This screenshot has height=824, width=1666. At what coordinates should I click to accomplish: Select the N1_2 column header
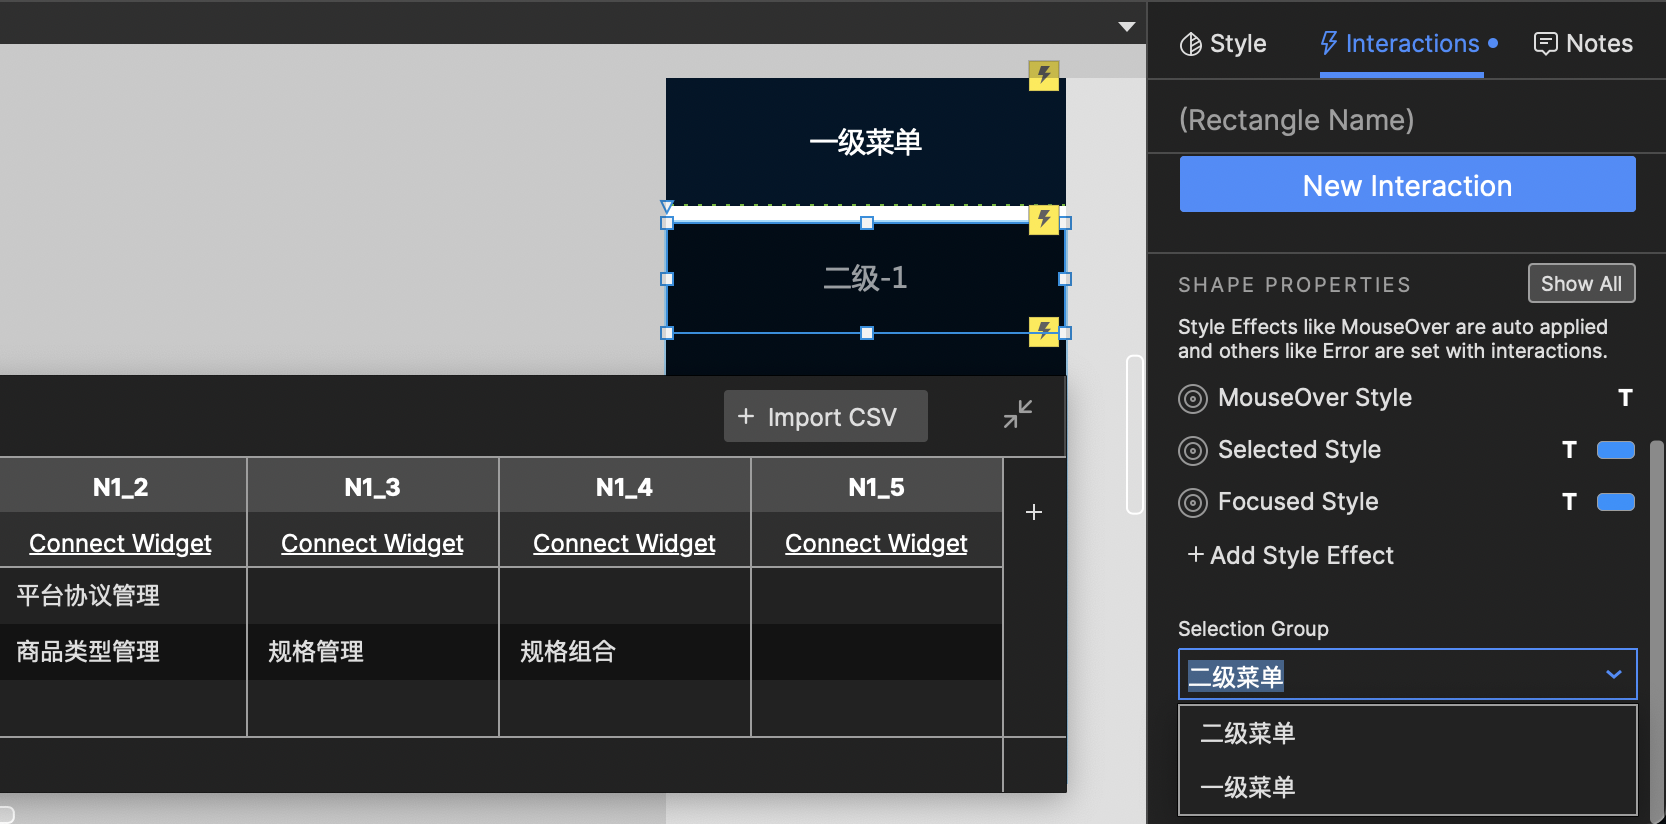pos(121,487)
